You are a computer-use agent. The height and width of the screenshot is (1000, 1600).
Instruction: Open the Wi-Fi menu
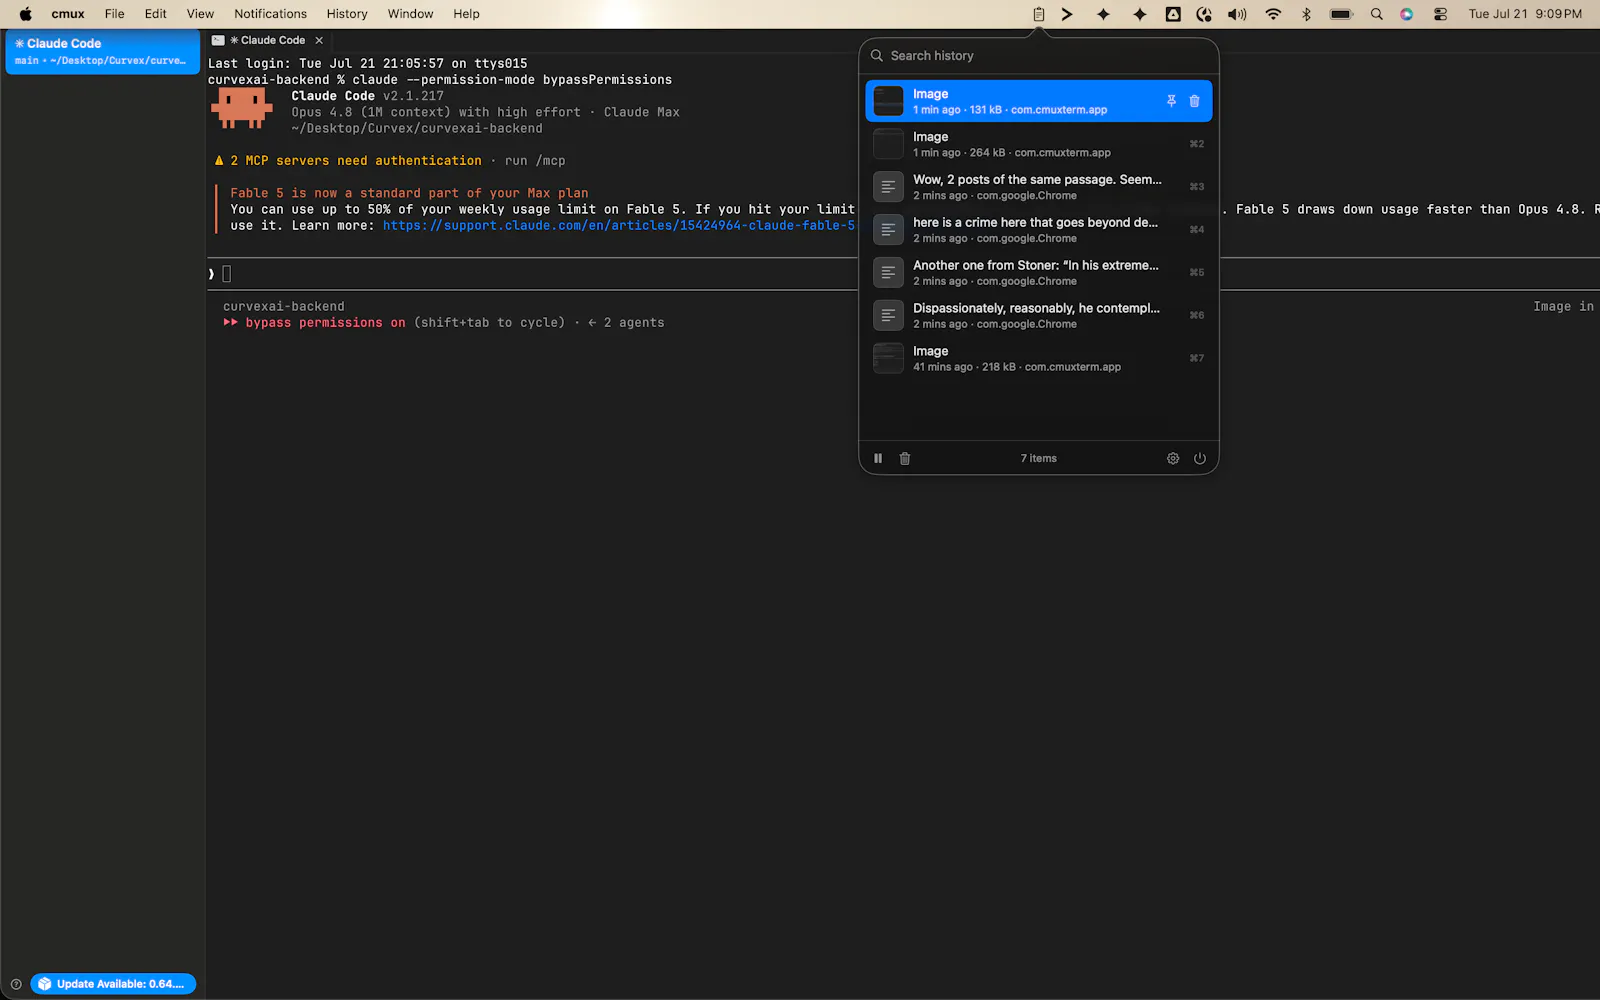[1273, 14]
